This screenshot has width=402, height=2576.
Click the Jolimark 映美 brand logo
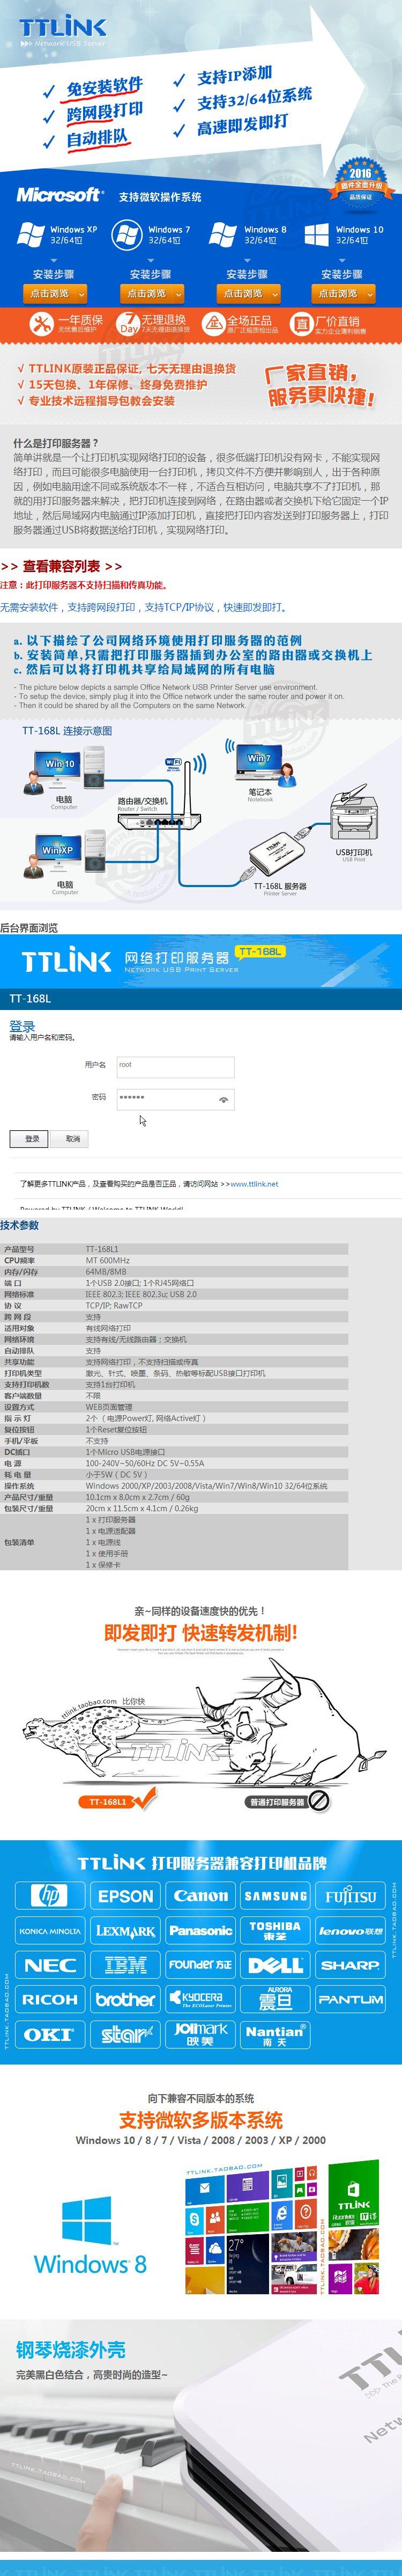click(200, 2035)
